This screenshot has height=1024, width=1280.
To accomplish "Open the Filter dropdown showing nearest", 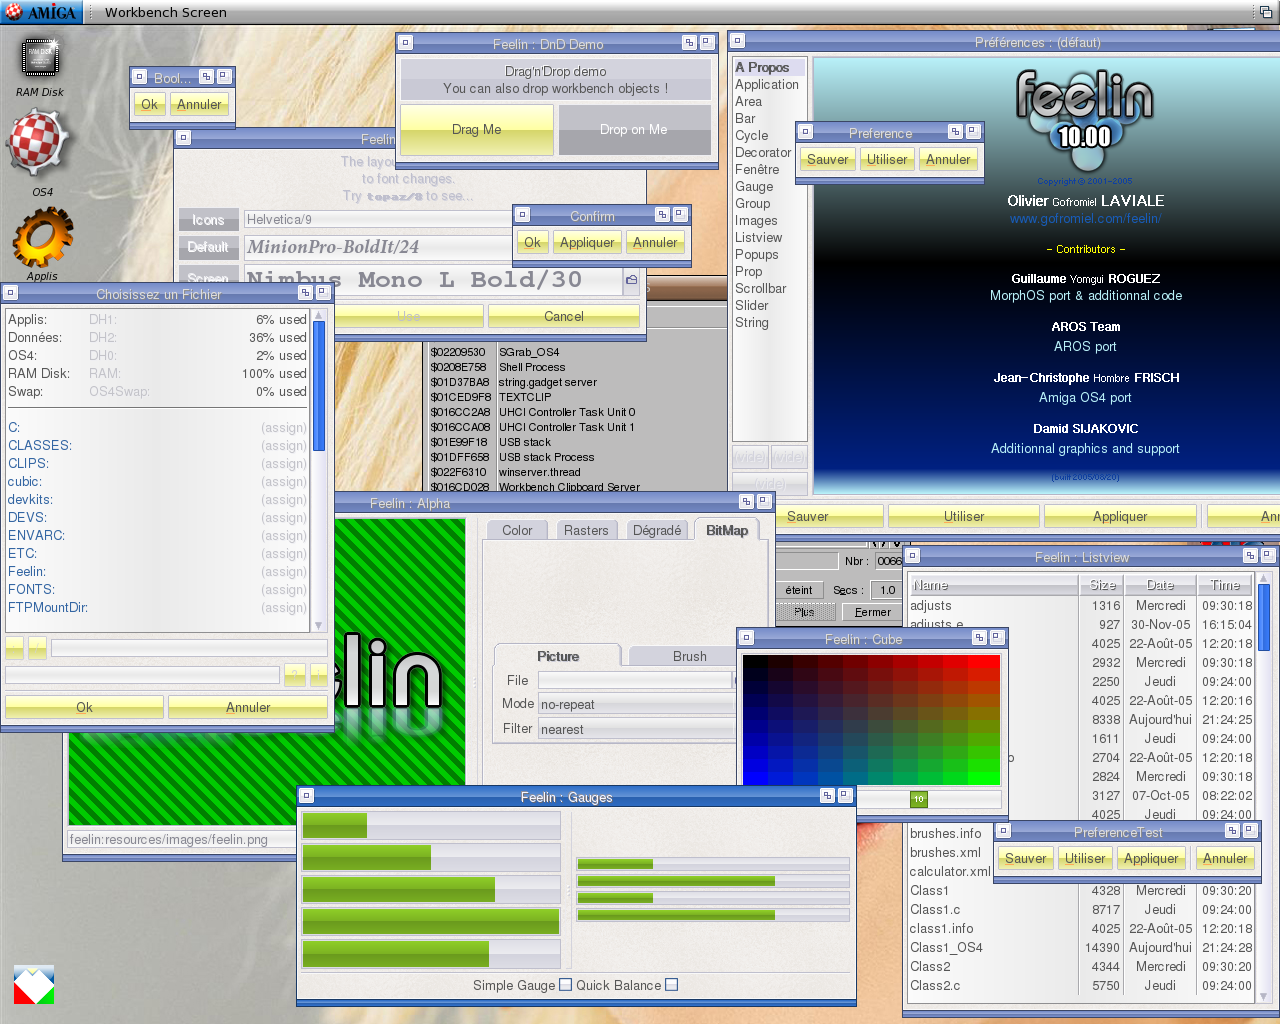I will [637, 729].
